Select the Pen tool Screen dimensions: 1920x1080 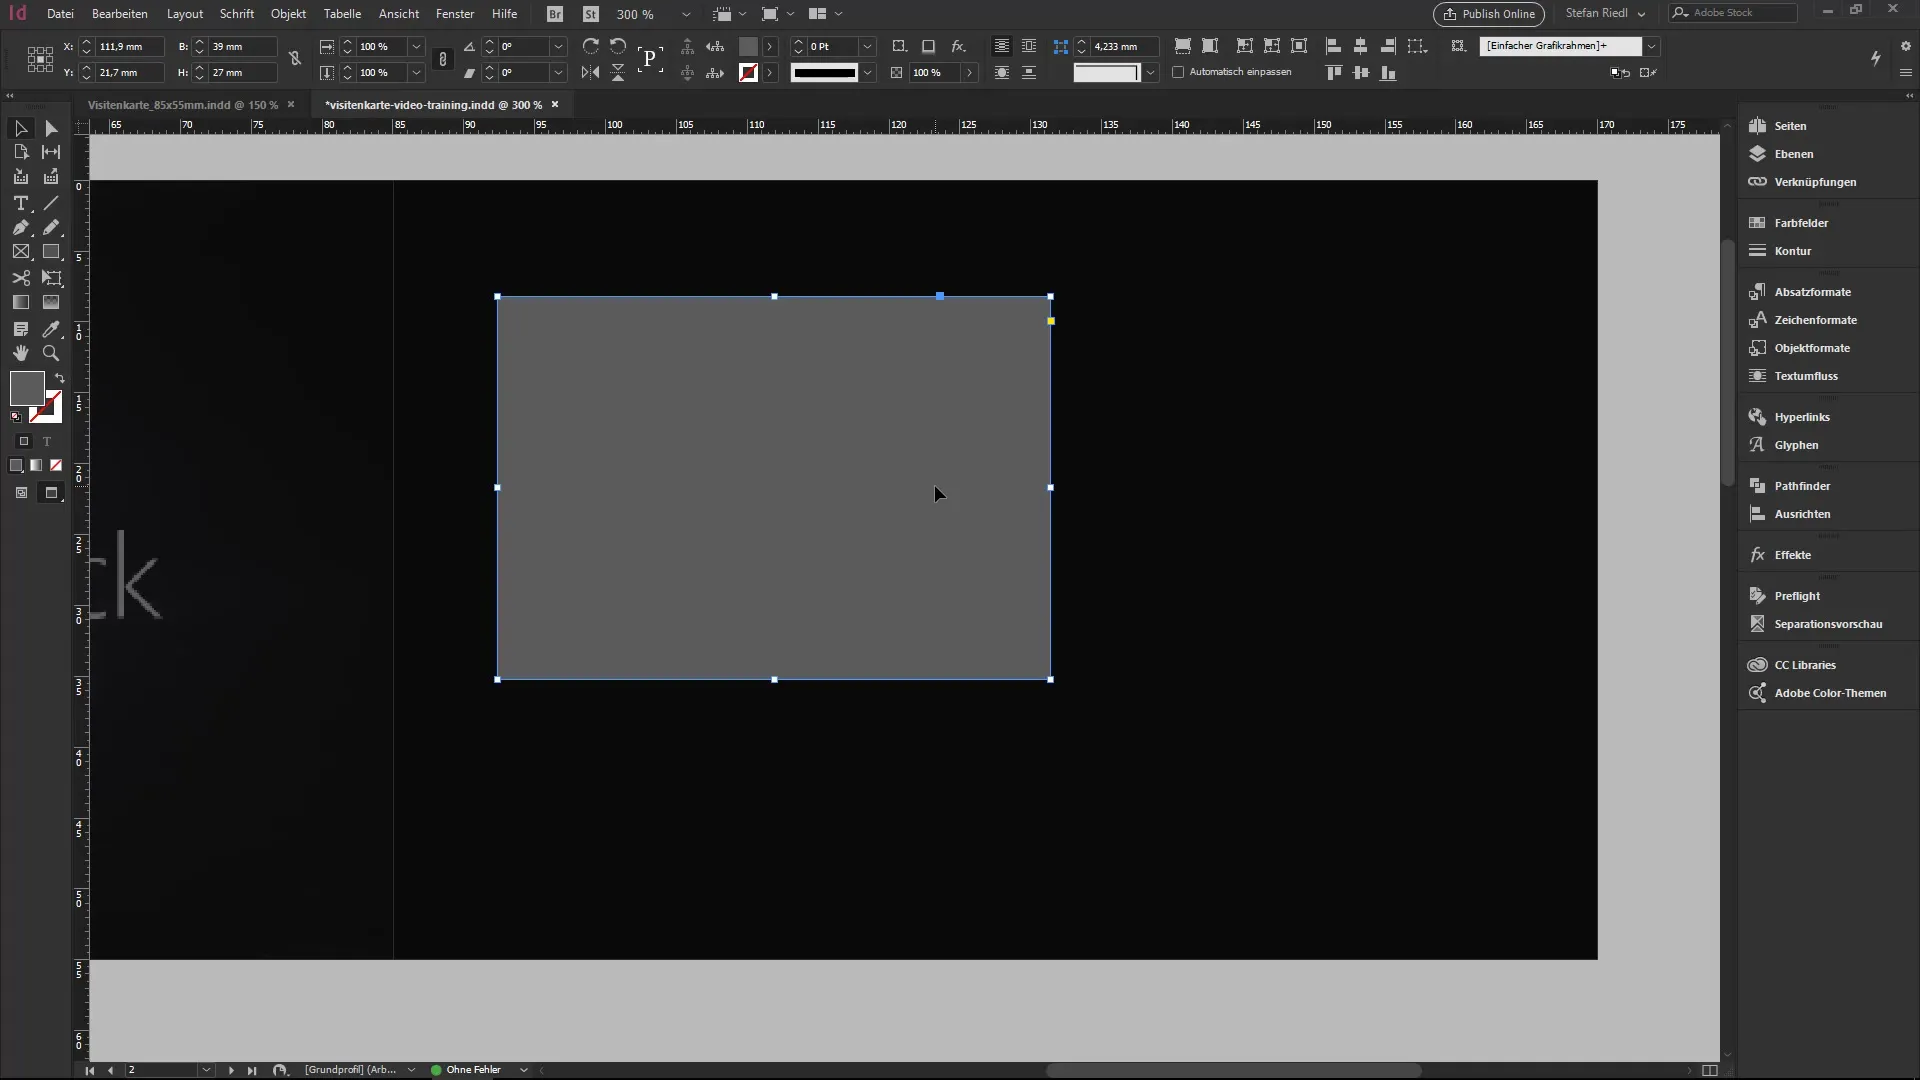tap(21, 228)
